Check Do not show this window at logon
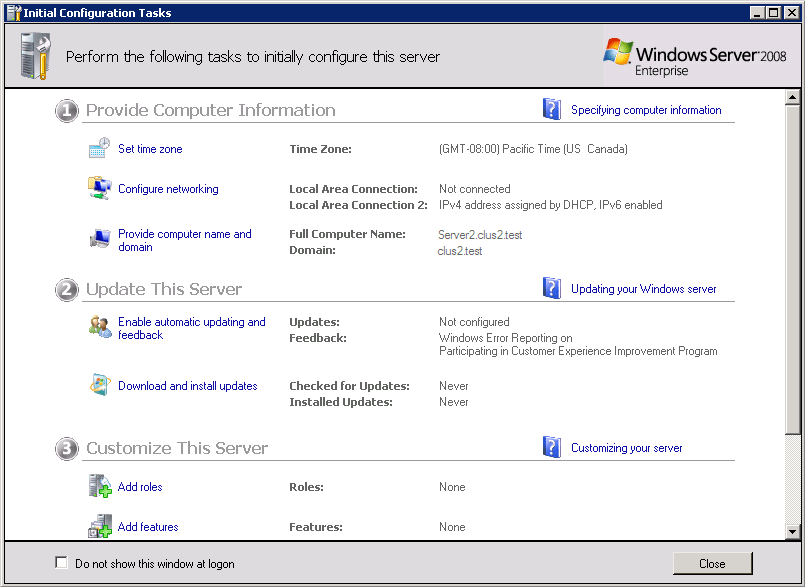 click(62, 562)
